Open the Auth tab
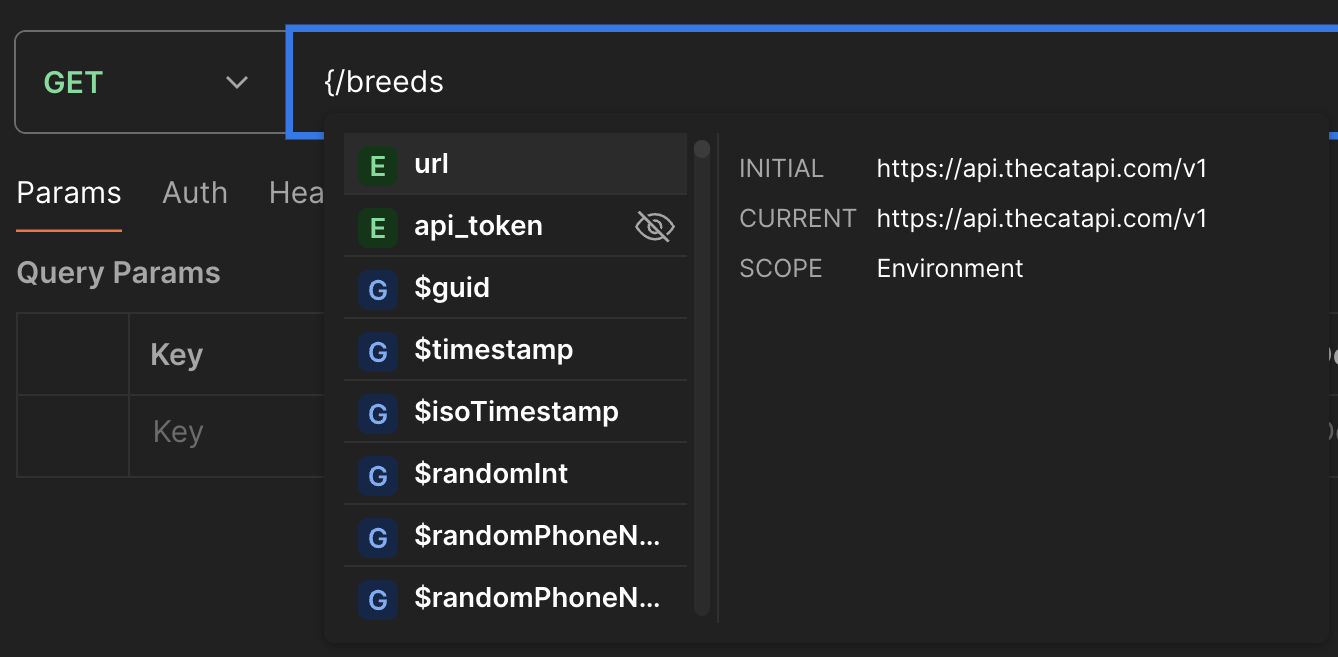 (195, 193)
